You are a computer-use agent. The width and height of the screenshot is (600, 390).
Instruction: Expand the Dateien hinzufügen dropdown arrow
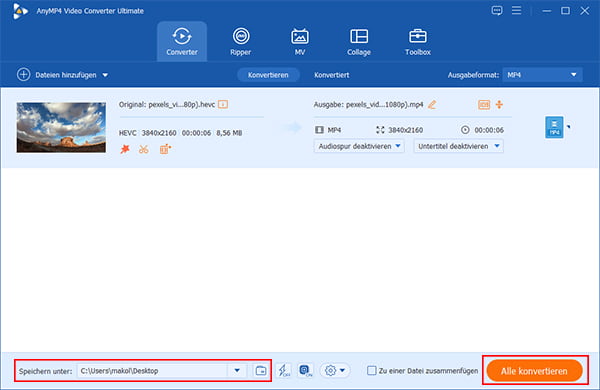pos(105,75)
